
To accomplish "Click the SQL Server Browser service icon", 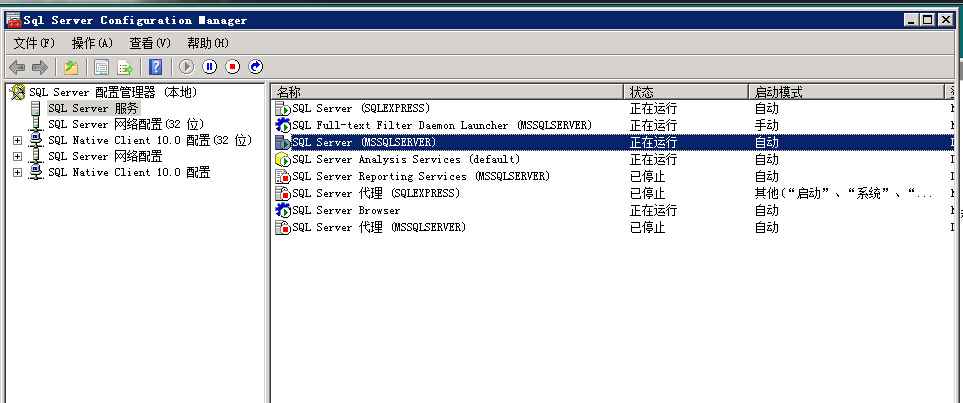I will pos(283,211).
